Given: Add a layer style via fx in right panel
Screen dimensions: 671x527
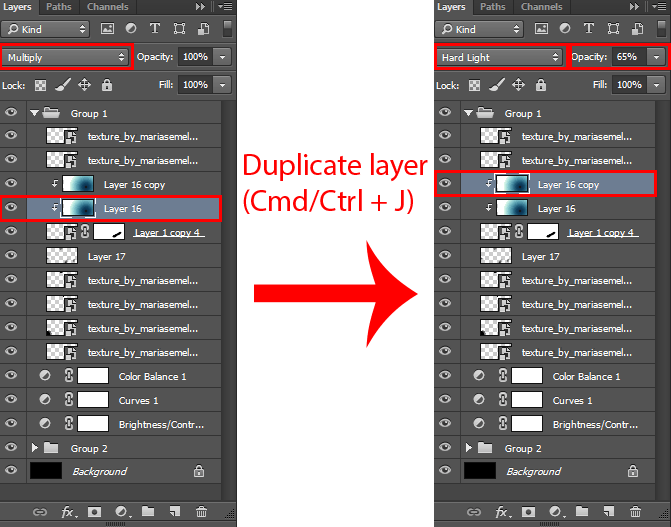Looking at the screenshot, I should (502, 512).
